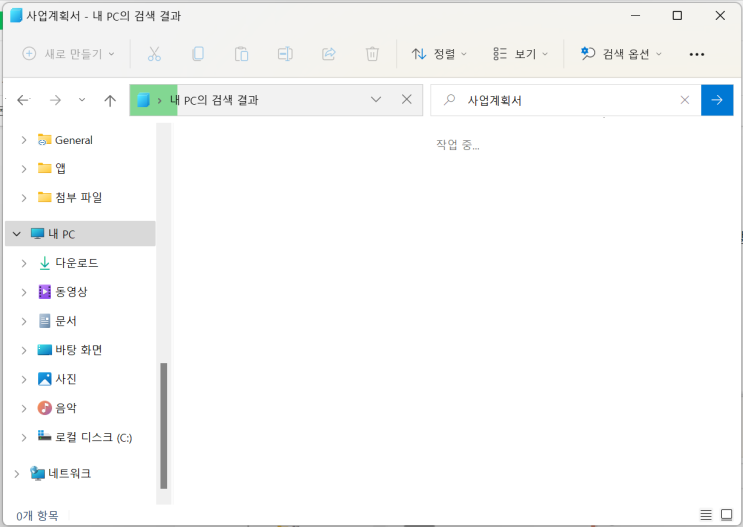Close the search results window
Viewport: 743px width, 527px height.
(720, 16)
